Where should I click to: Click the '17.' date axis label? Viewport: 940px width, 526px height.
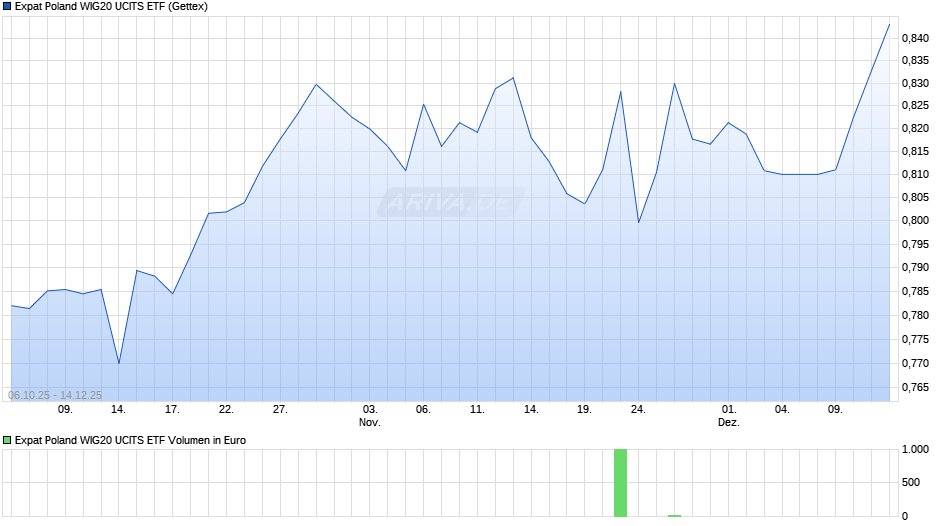tap(172, 410)
